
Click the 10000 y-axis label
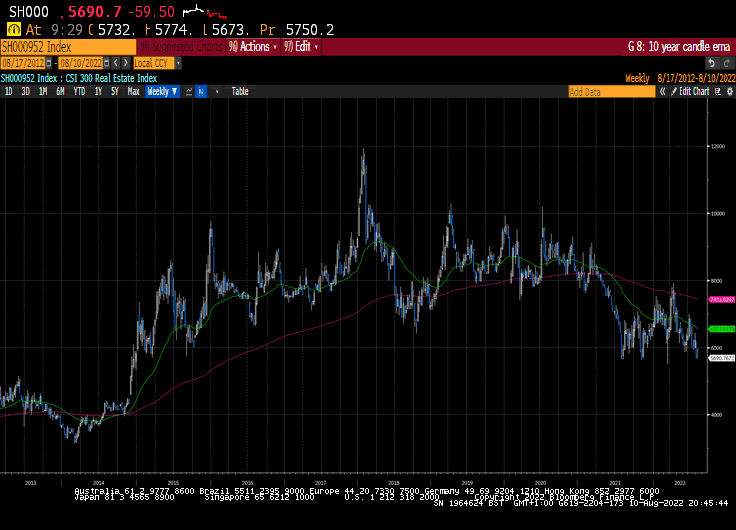[718, 214]
